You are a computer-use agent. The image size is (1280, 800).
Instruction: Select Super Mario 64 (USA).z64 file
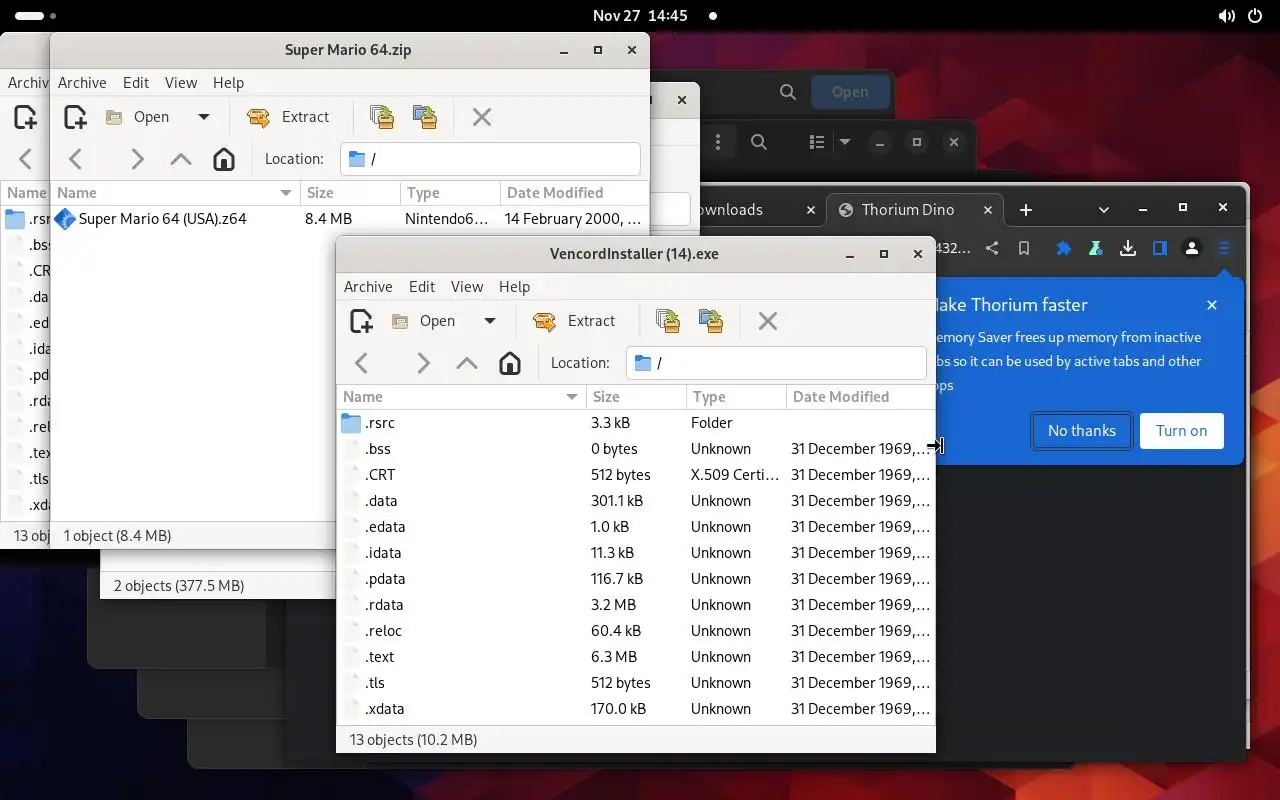coord(350,219)
